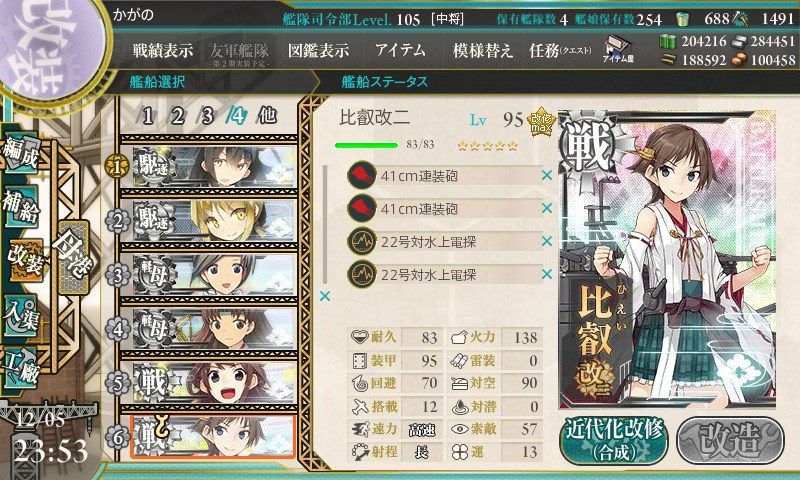Switch to fleet tab 3

point(207,116)
